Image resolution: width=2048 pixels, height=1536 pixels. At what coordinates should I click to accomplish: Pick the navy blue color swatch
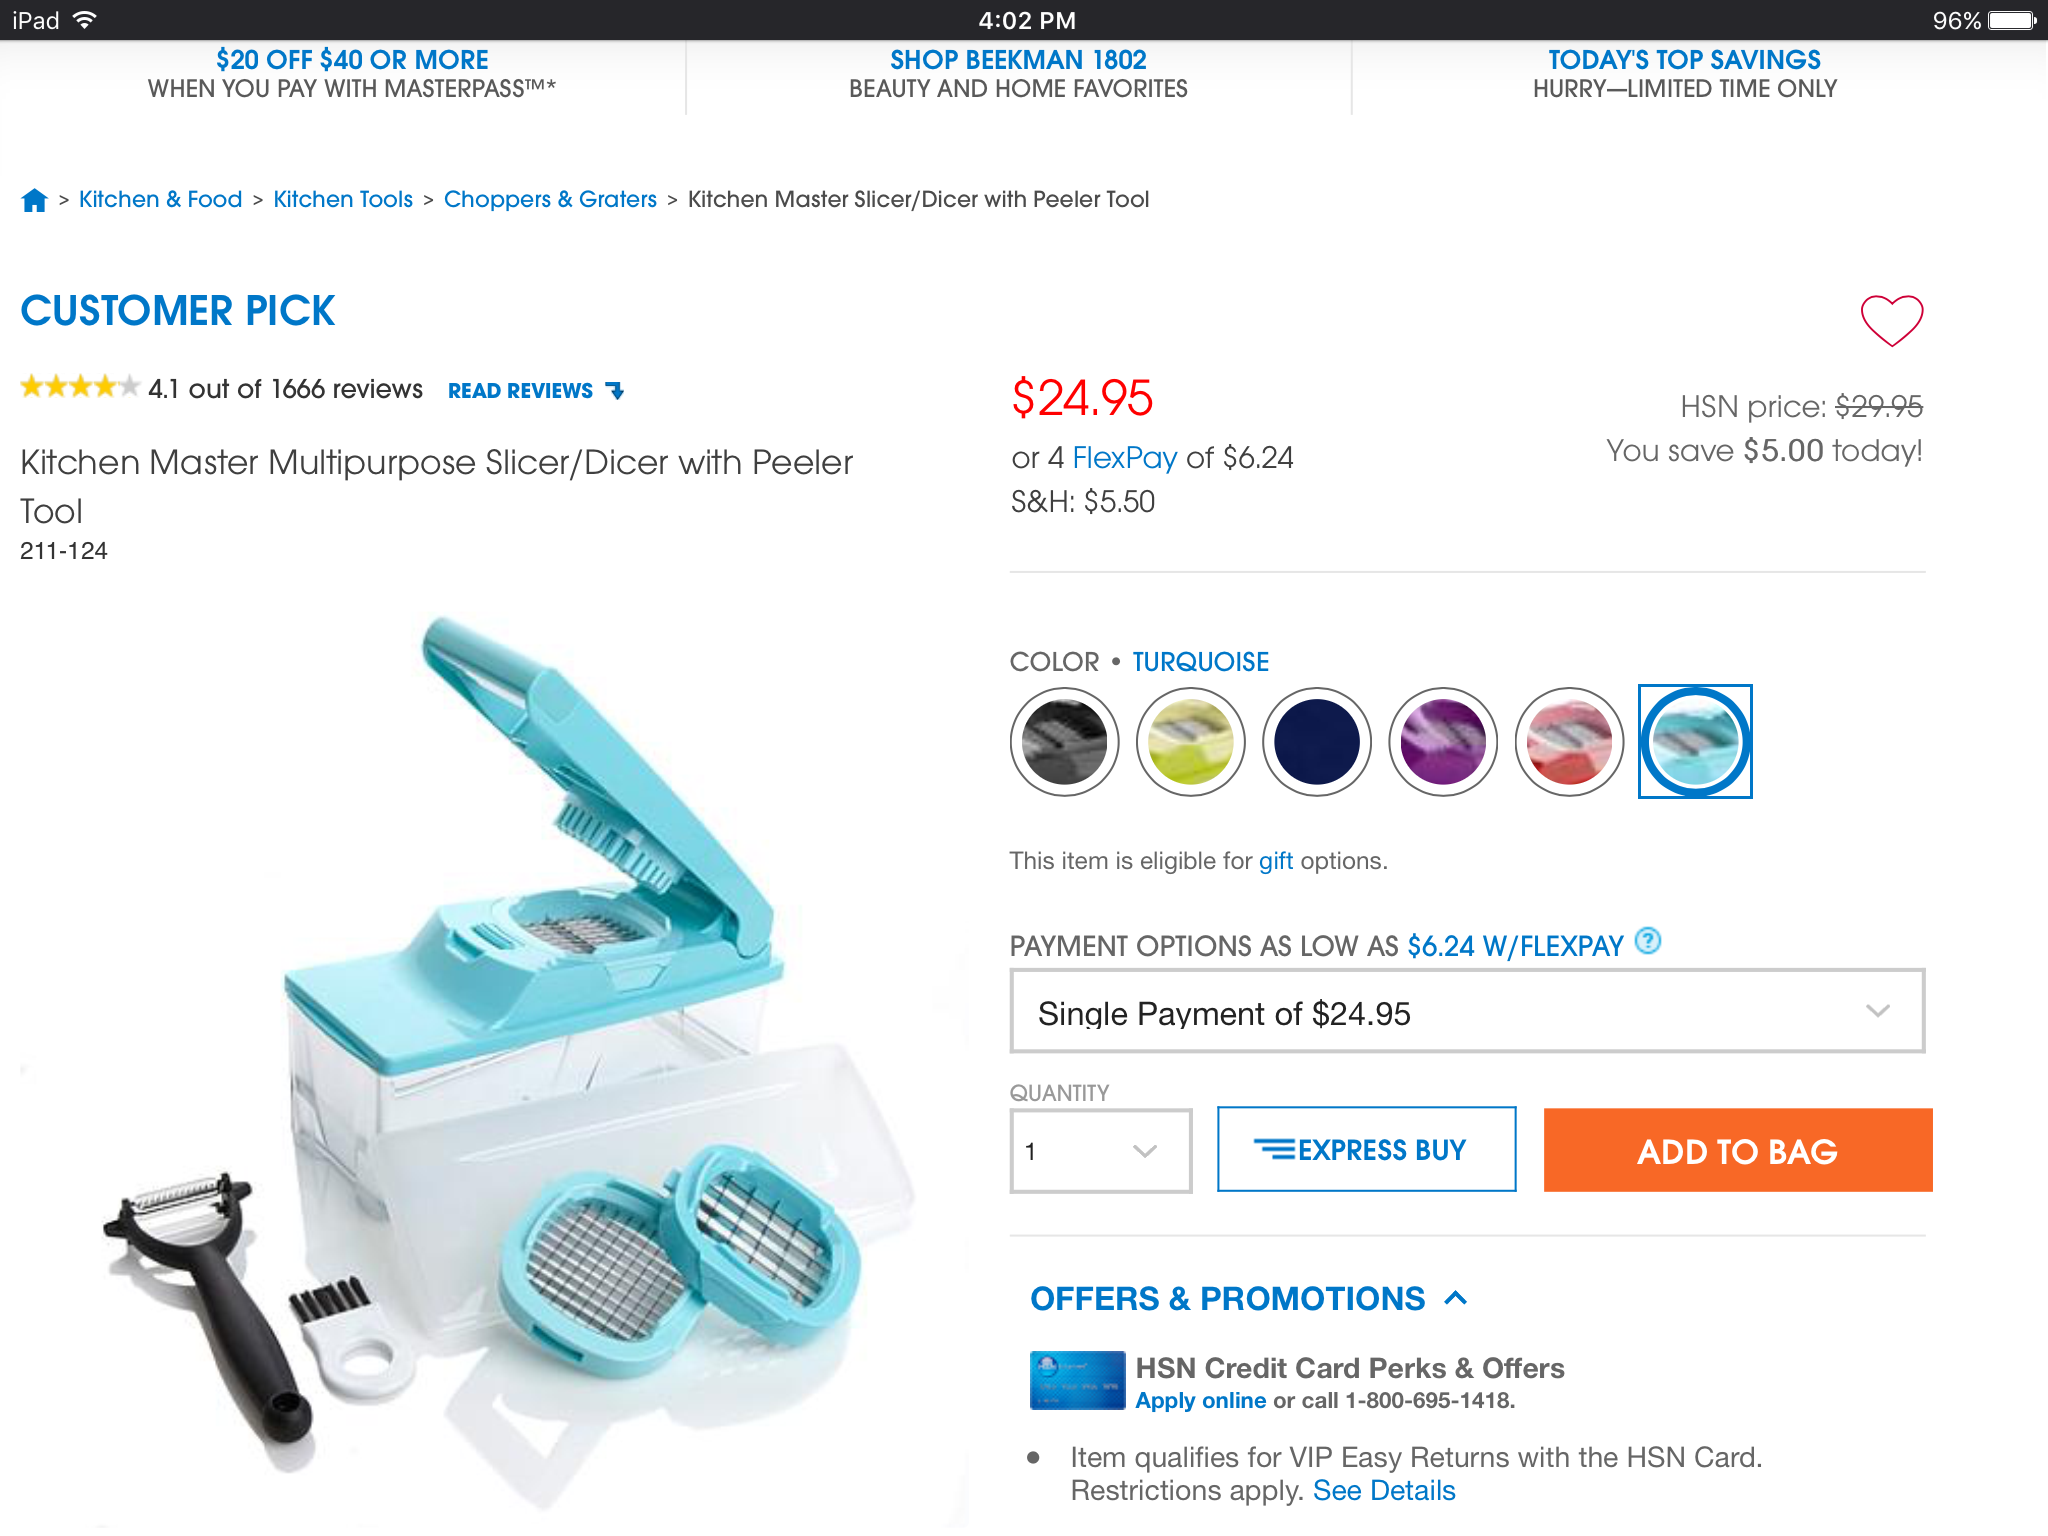(1316, 741)
